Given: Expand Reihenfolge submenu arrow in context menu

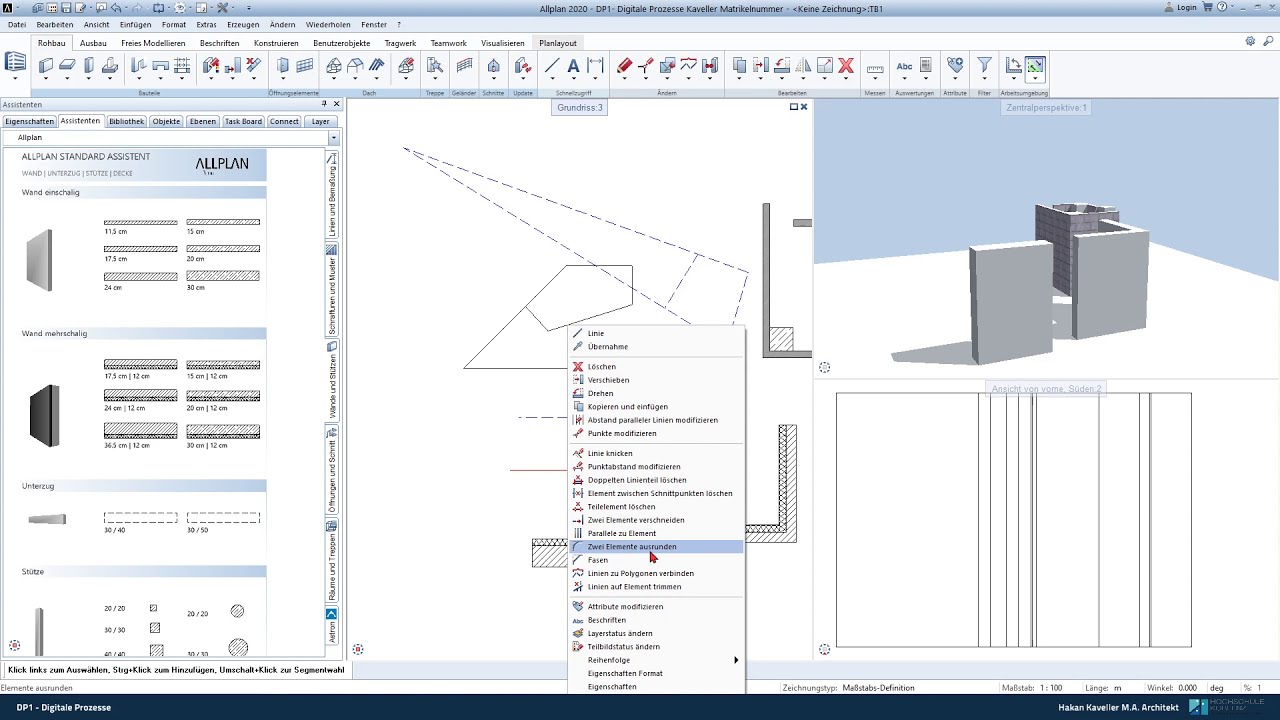Looking at the screenshot, I should click(736, 660).
